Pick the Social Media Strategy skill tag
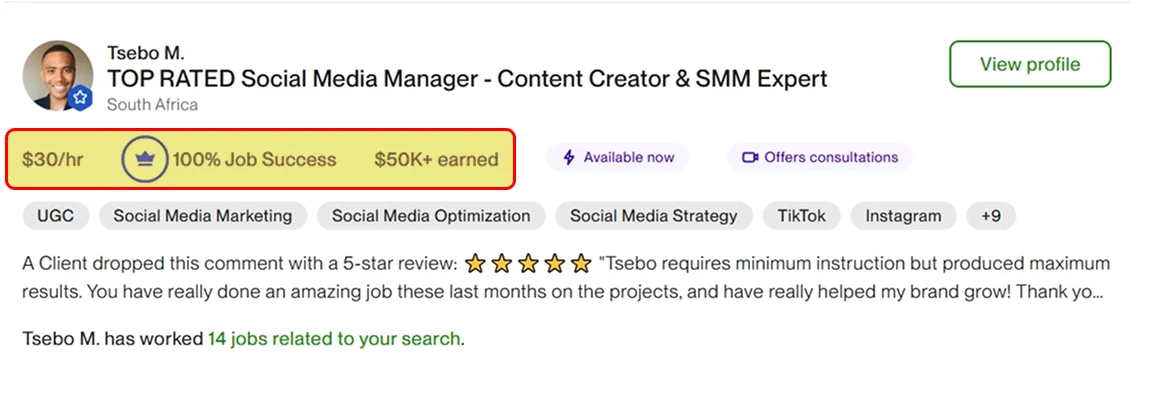 coord(653,216)
